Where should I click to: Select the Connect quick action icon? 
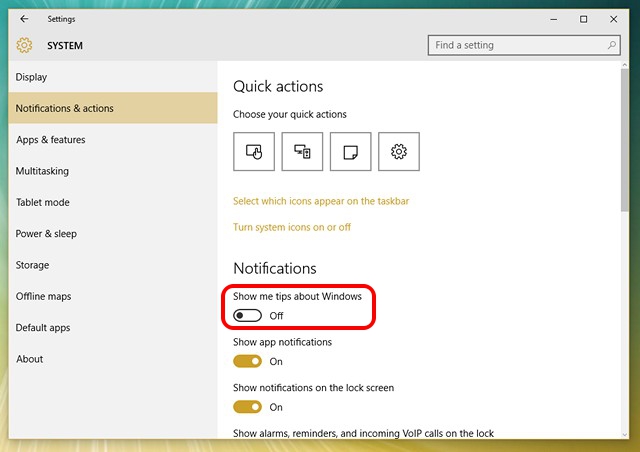click(x=302, y=151)
